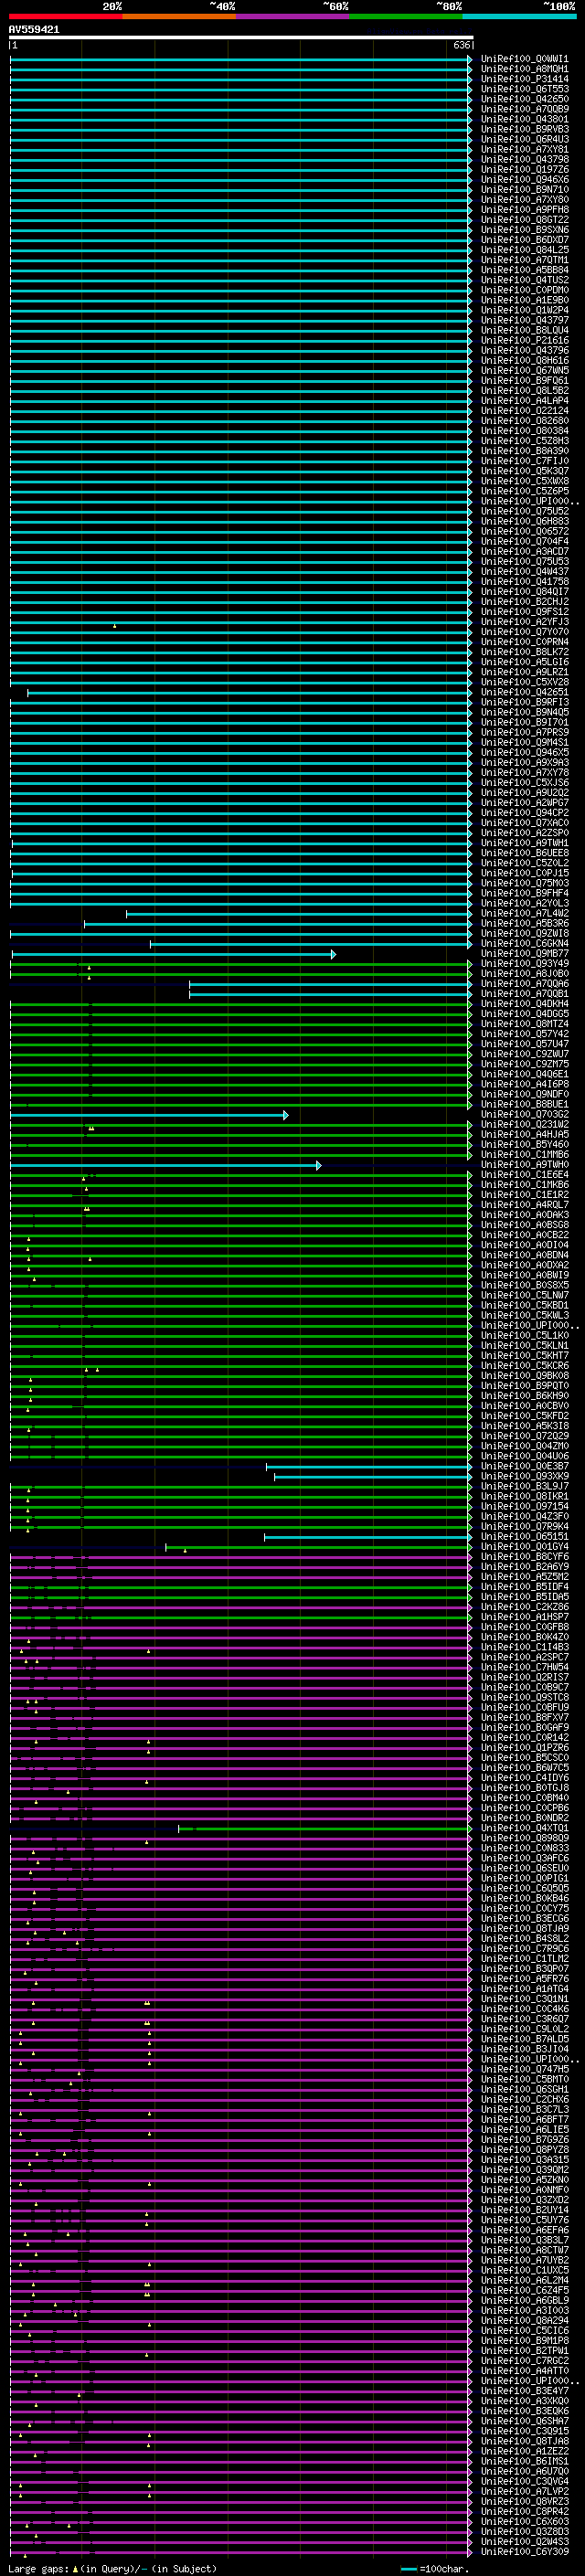The image size is (585, 2576).
Task: Click the purple ~60% identity legend segment
Action: [293, 16]
